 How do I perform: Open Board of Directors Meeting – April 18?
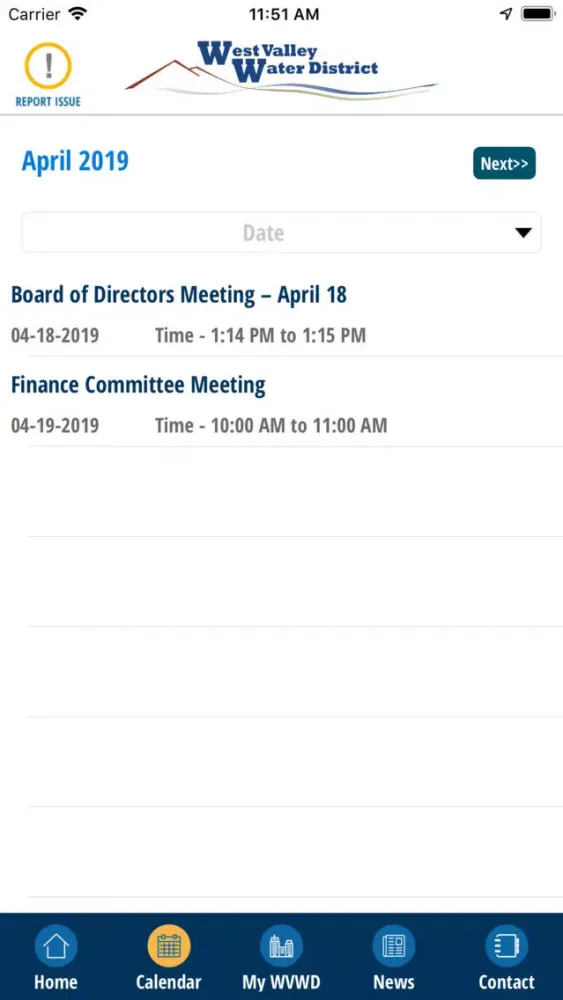coord(179,295)
